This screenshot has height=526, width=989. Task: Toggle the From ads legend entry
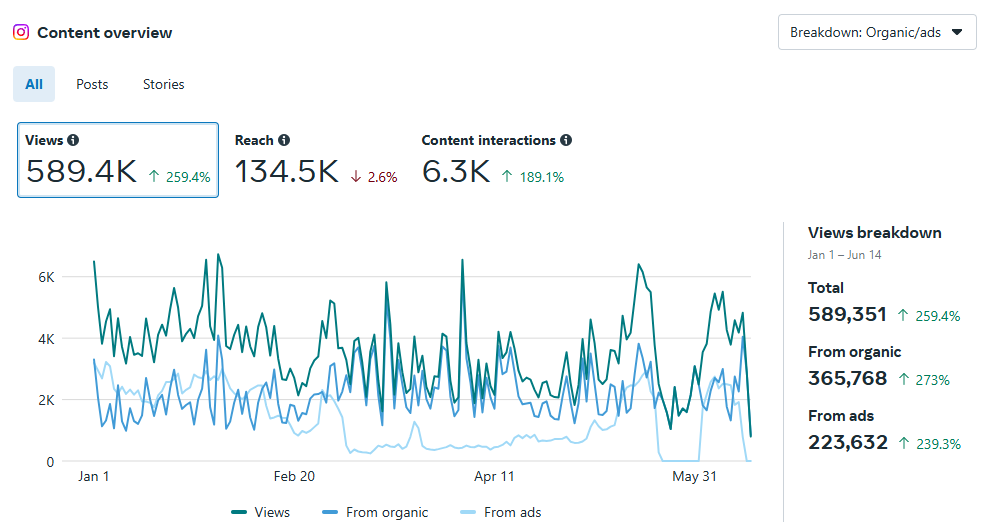pos(500,512)
